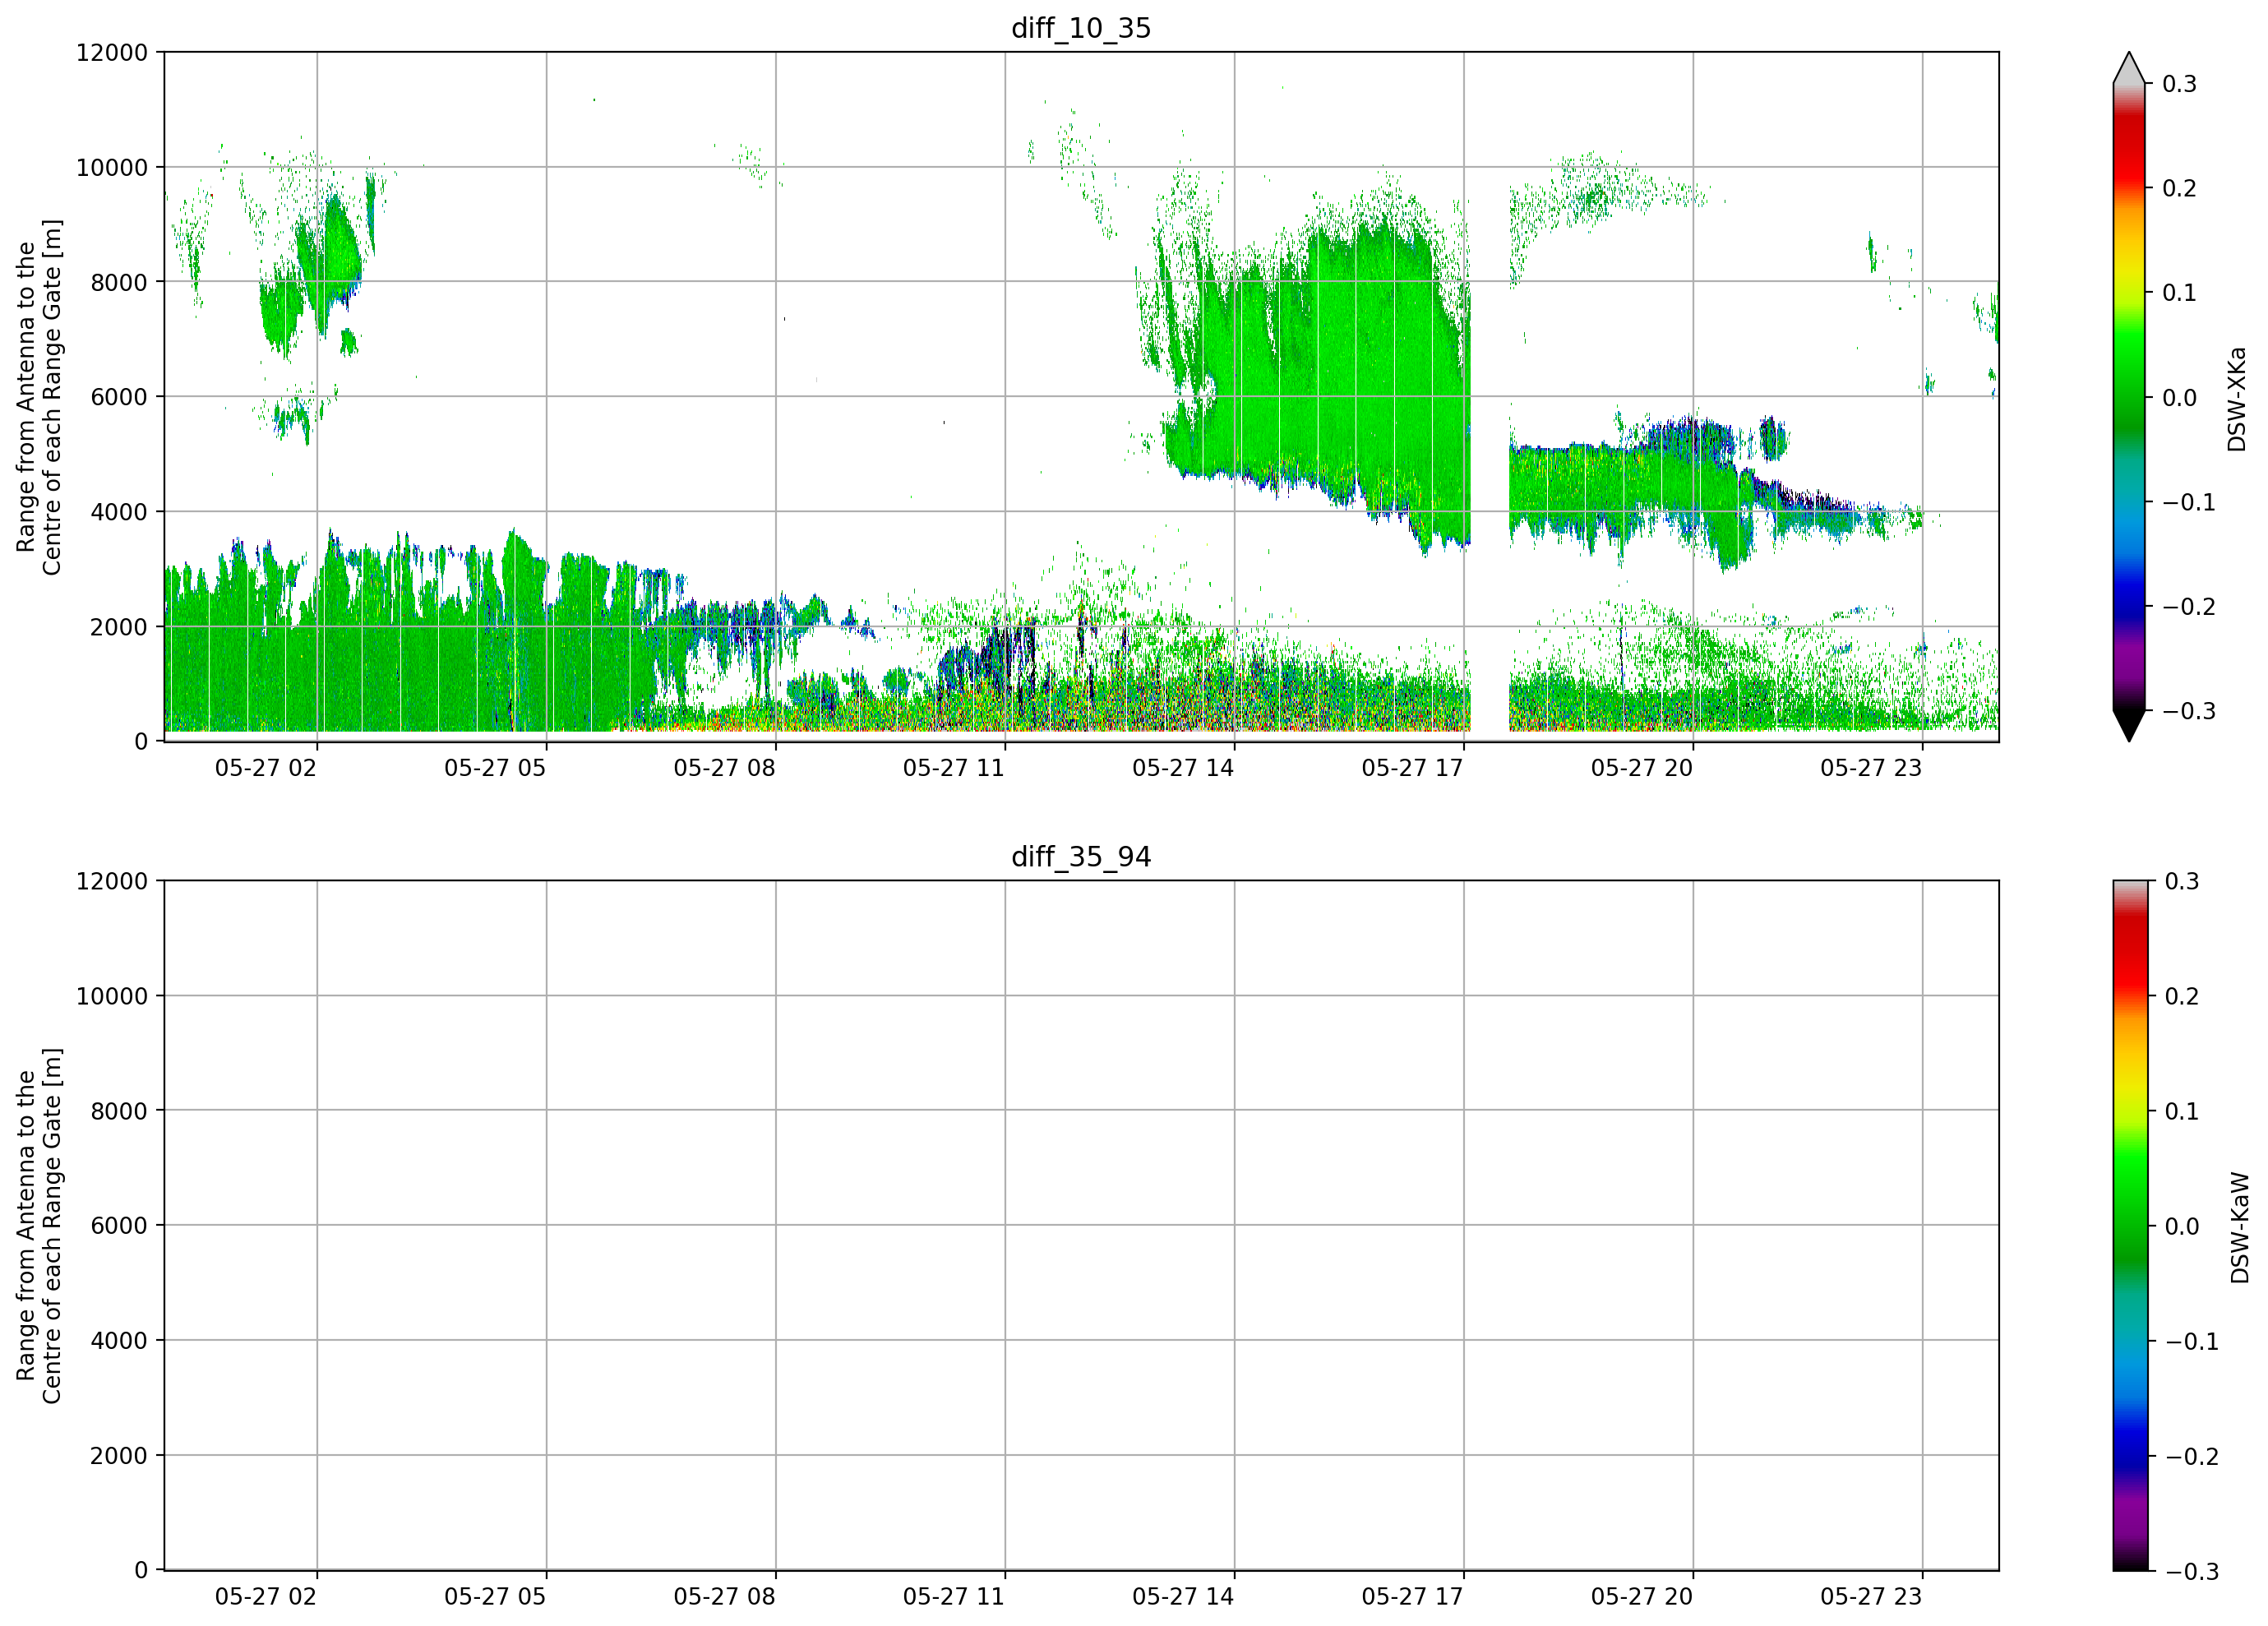This screenshot has width=2268, height=1626.
Task: Click the 4000 y-tick on diff_35_94
Action: pyautogui.click(x=119, y=1341)
